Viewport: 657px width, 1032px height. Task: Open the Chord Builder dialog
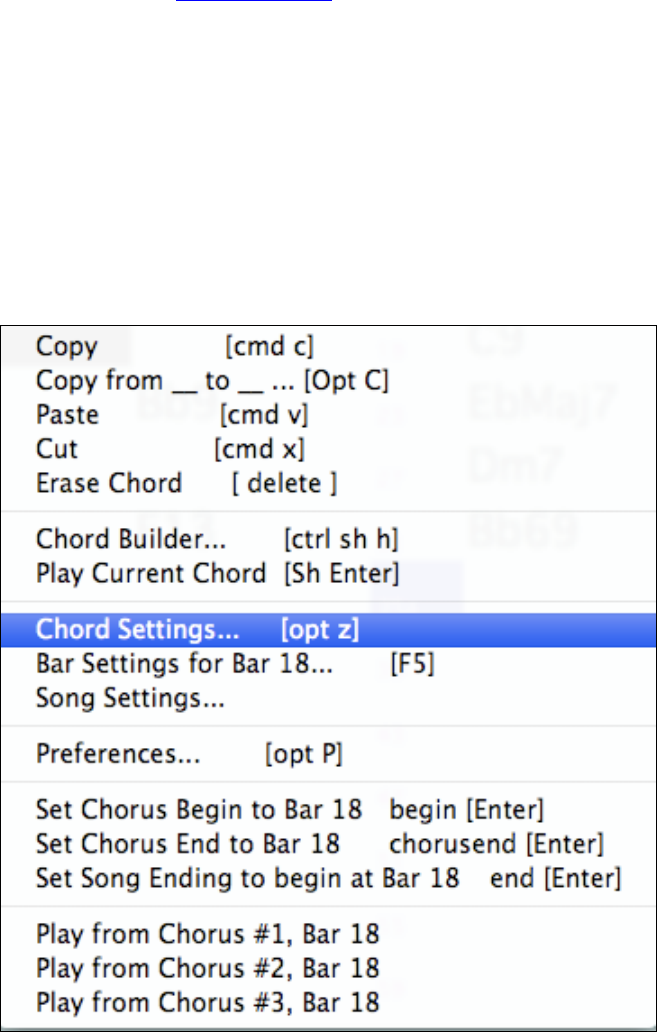[131, 540]
